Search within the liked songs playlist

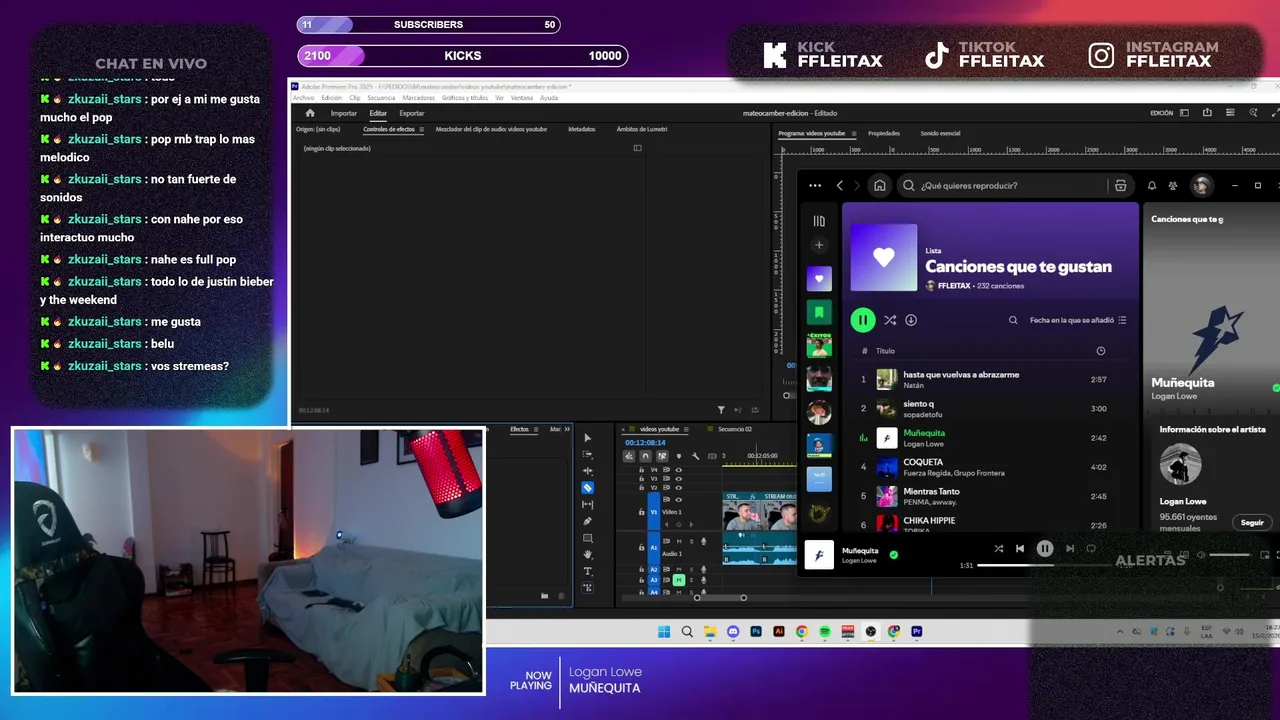click(x=1013, y=320)
